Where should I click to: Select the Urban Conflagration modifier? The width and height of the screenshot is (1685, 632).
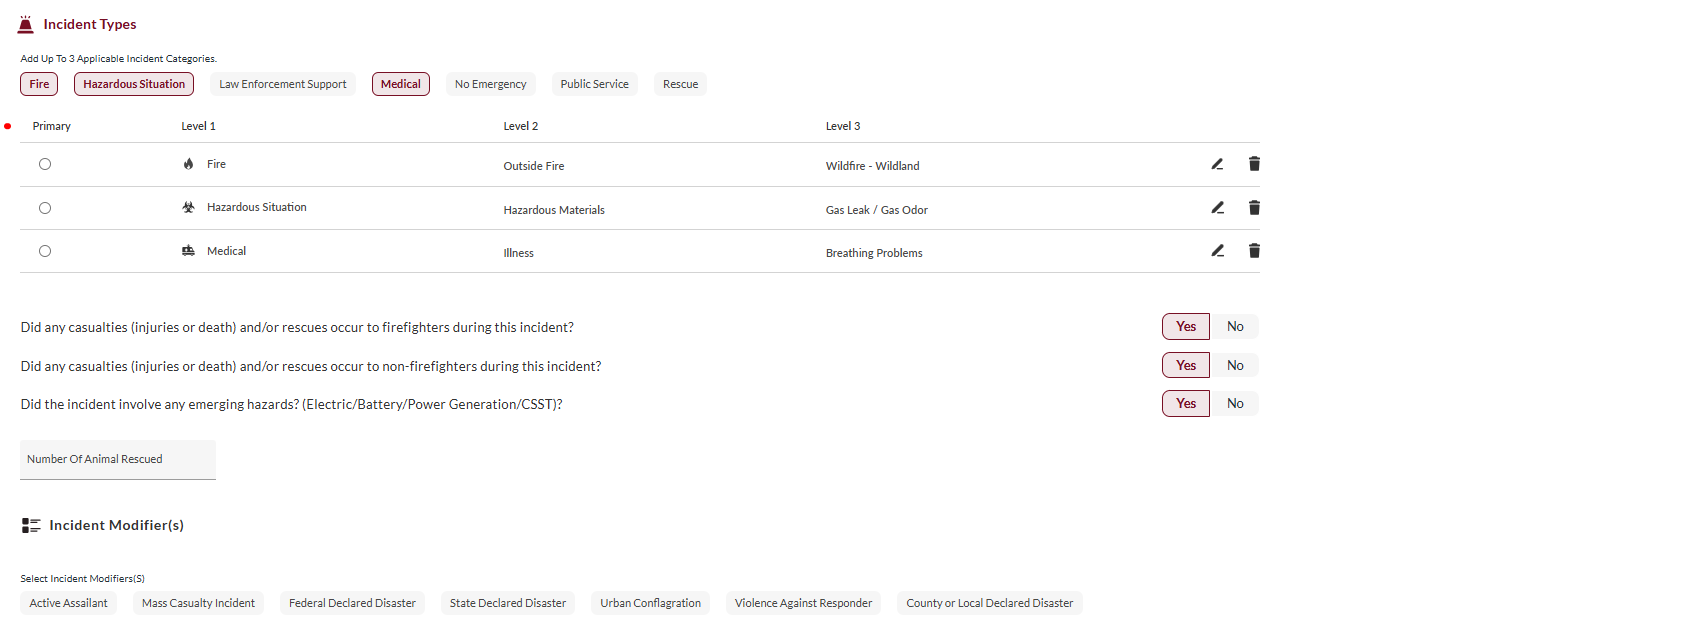pos(650,603)
